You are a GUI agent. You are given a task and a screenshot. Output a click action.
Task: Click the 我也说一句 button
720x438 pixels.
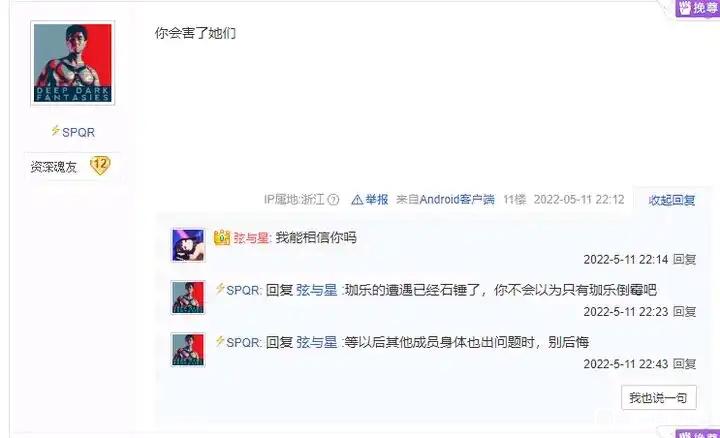pyautogui.click(x=658, y=398)
